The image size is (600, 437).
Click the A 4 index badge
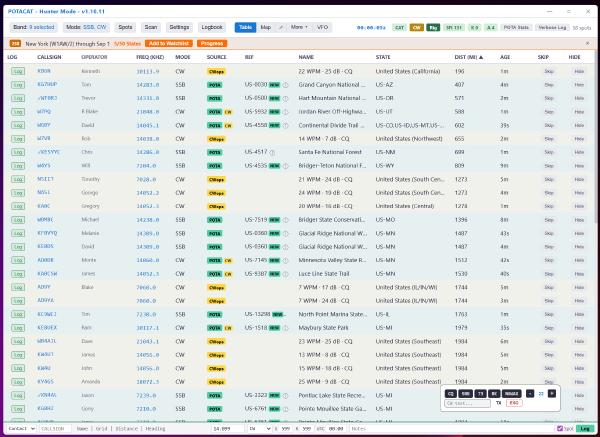coord(491,28)
